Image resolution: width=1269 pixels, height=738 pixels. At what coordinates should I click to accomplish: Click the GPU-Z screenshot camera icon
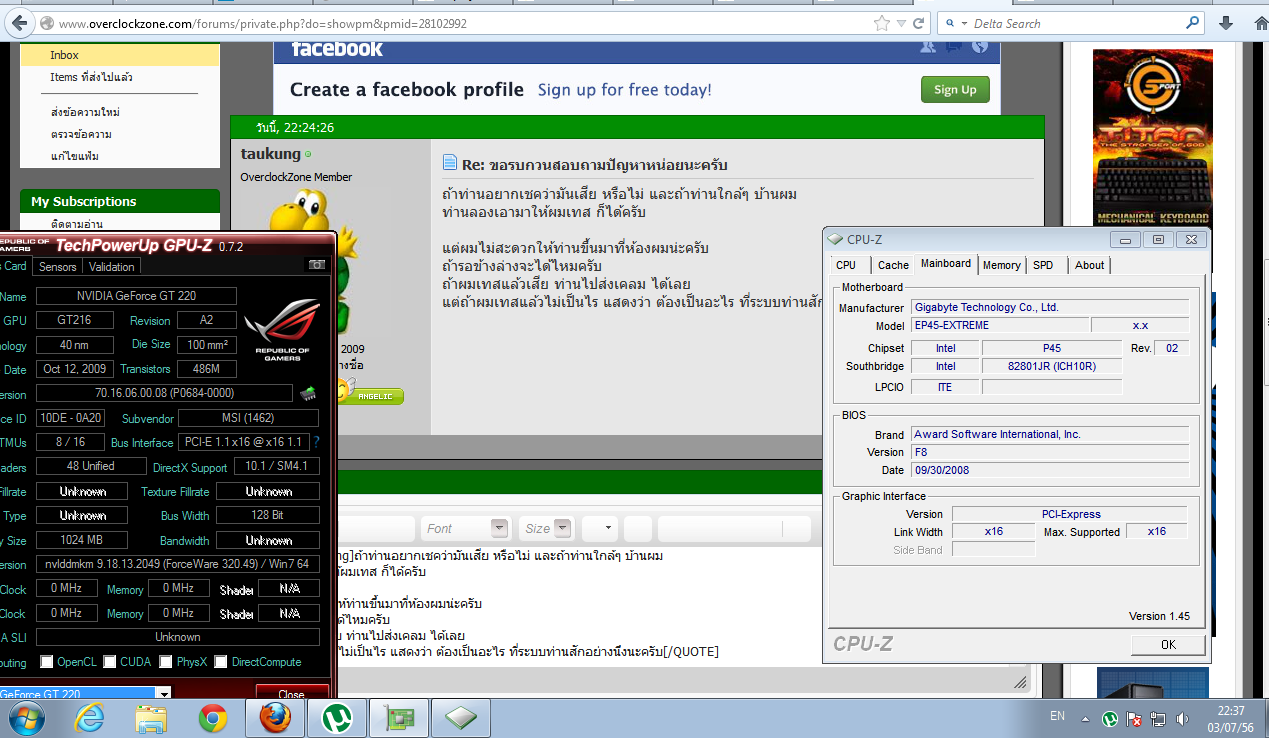coord(317,265)
